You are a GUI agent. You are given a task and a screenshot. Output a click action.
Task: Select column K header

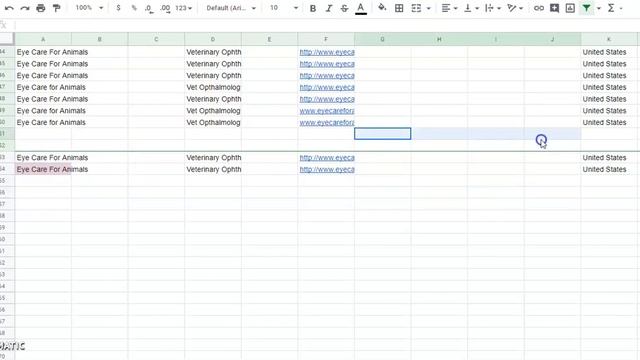pos(609,39)
